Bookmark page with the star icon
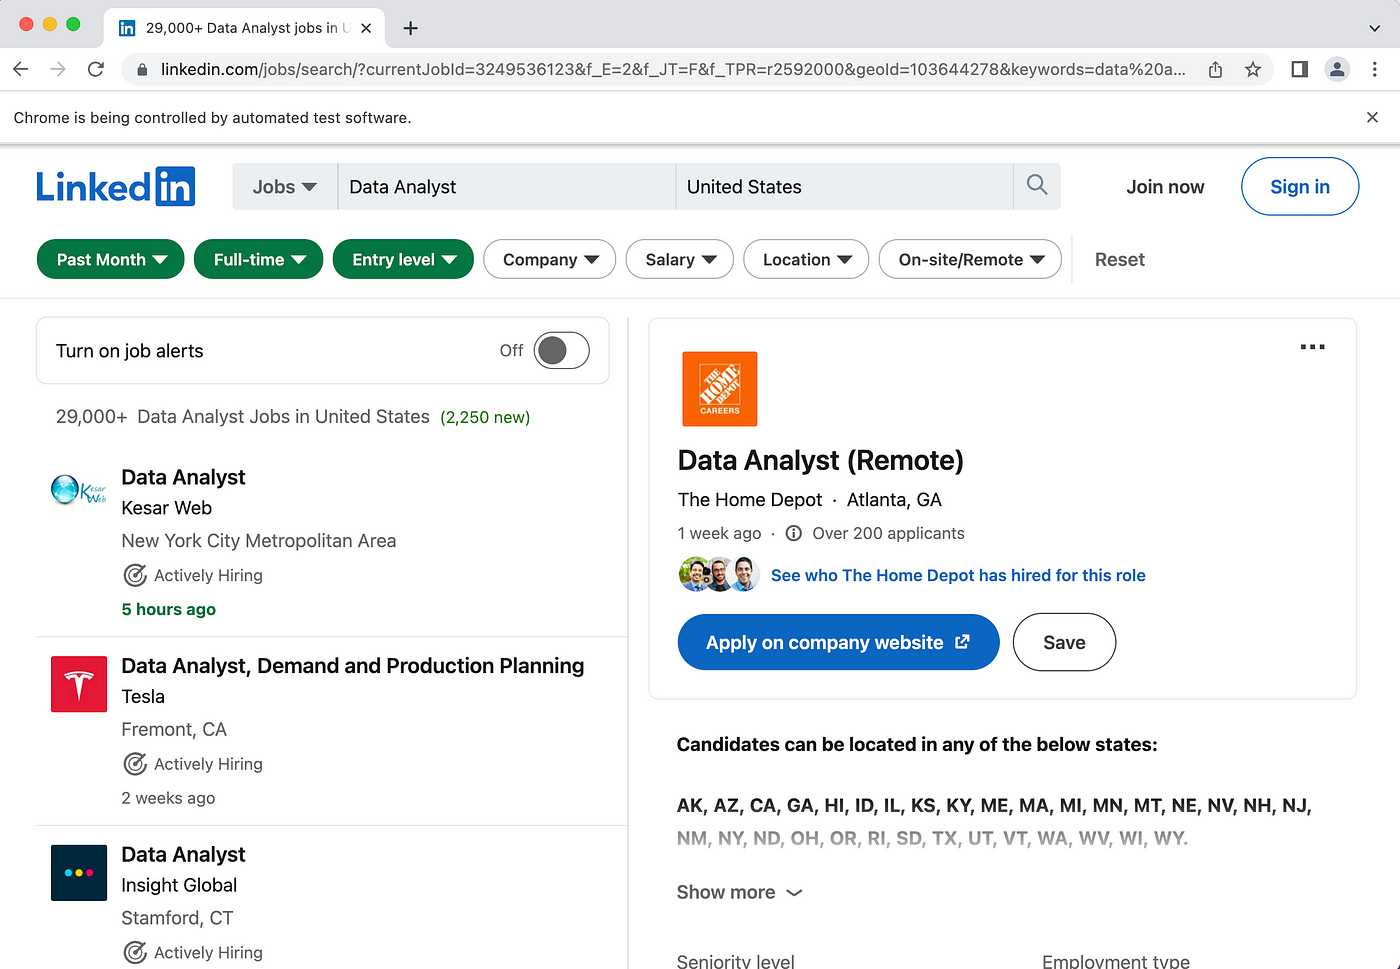Image resolution: width=1400 pixels, height=969 pixels. tap(1252, 69)
